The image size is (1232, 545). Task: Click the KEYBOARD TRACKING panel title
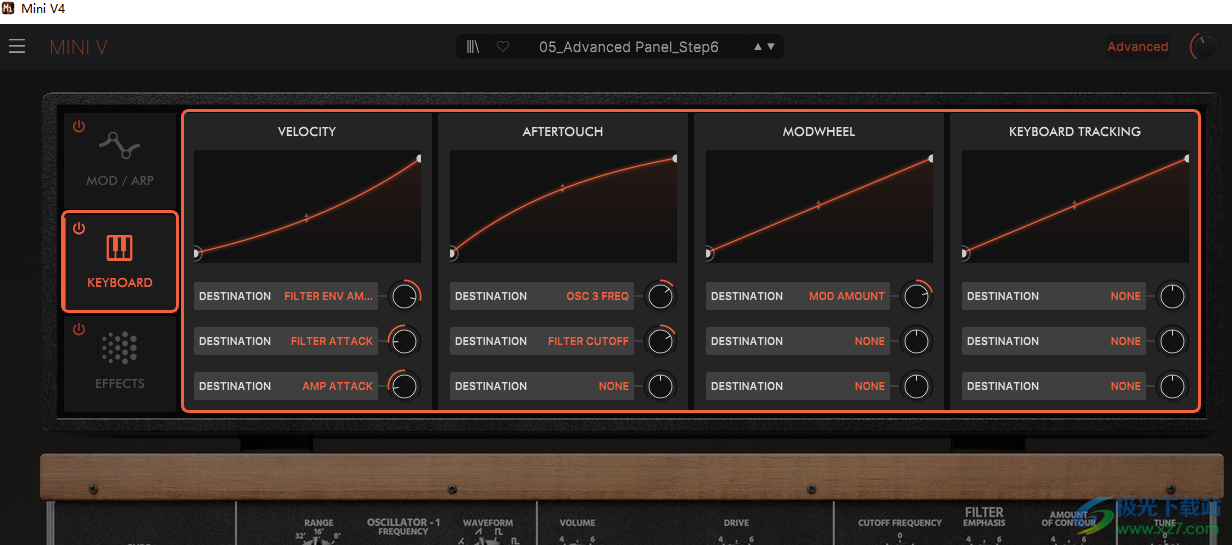point(1075,131)
